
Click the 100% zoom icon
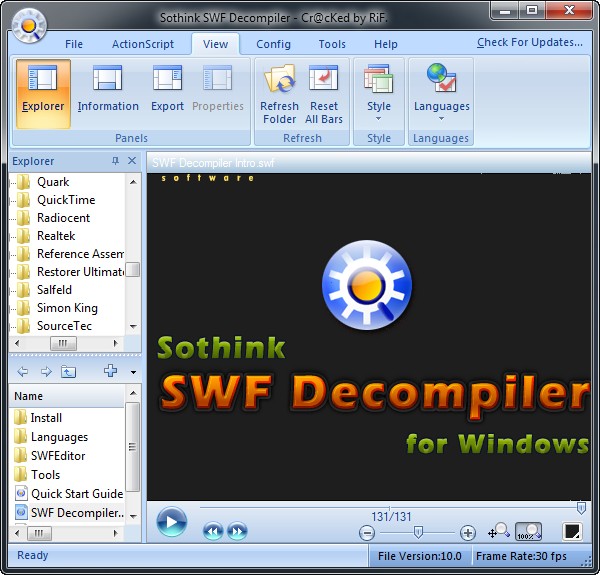529,532
